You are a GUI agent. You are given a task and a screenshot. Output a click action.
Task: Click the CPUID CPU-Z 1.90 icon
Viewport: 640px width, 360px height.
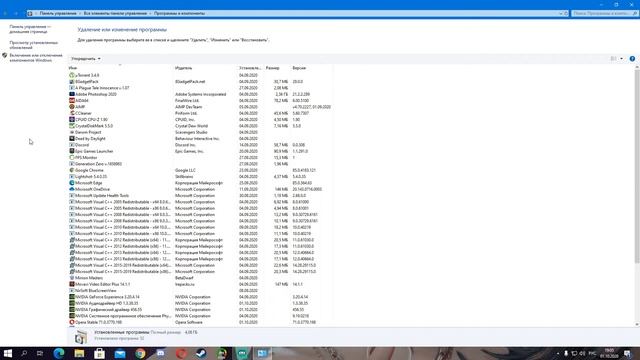click(x=72, y=120)
